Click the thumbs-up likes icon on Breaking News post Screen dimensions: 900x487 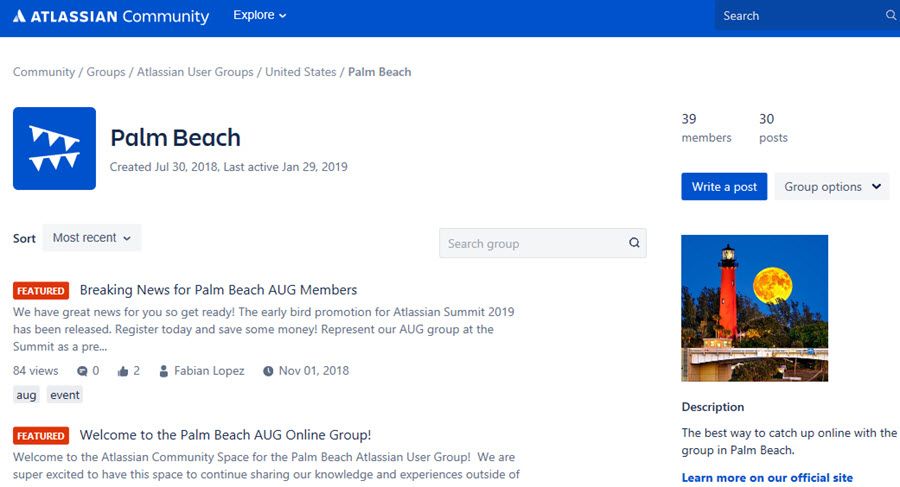pos(123,371)
